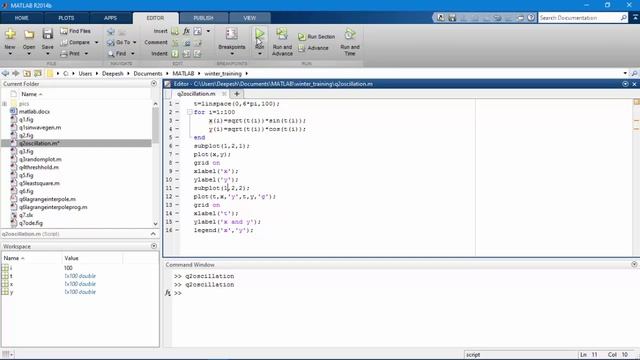Click MATLAB in the address path

[183, 73]
